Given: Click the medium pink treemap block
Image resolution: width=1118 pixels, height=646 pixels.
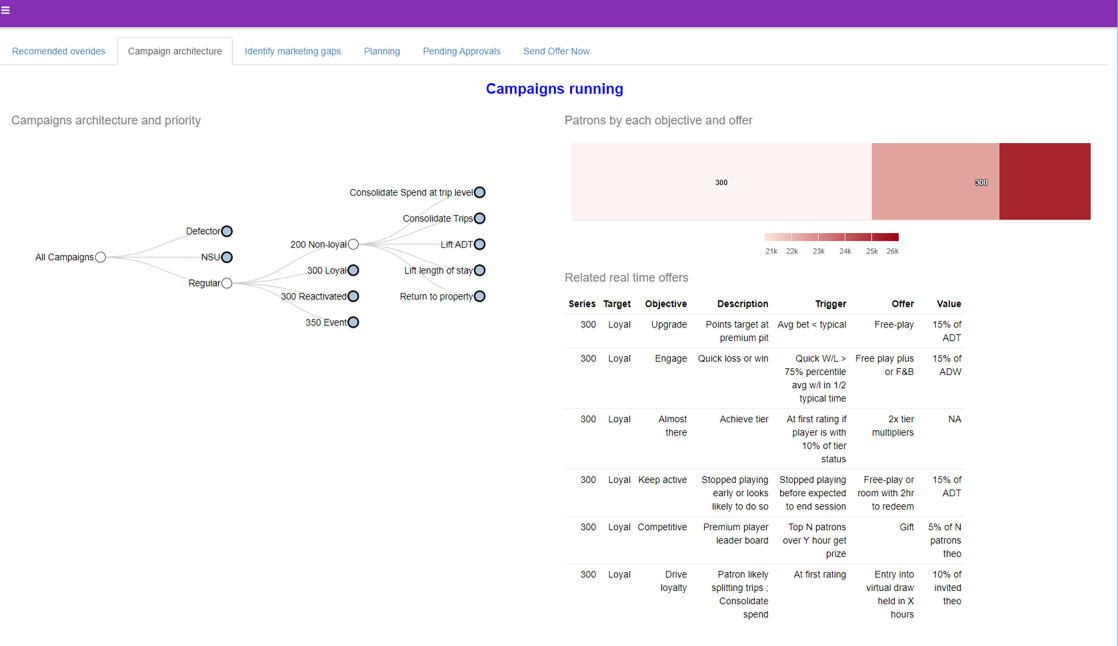Looking at the screenshot, I should click(935, 182).
